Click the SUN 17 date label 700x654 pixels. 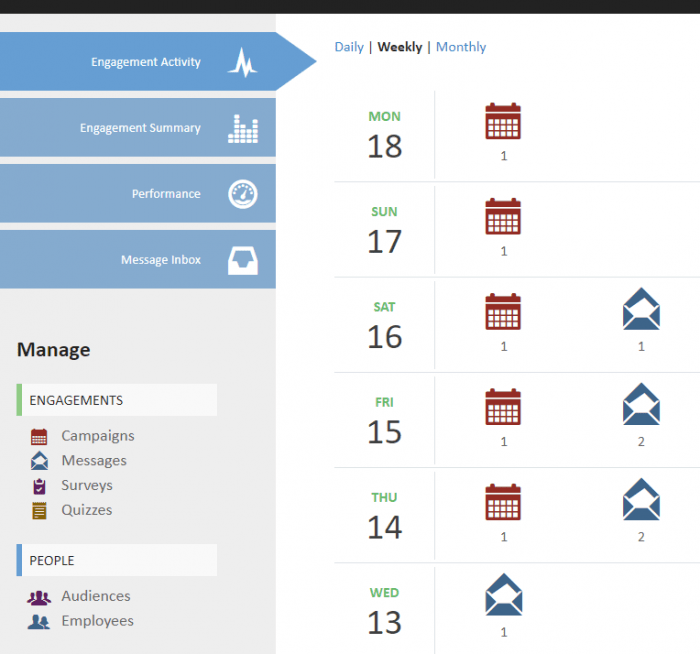click(x=384, y=230)
